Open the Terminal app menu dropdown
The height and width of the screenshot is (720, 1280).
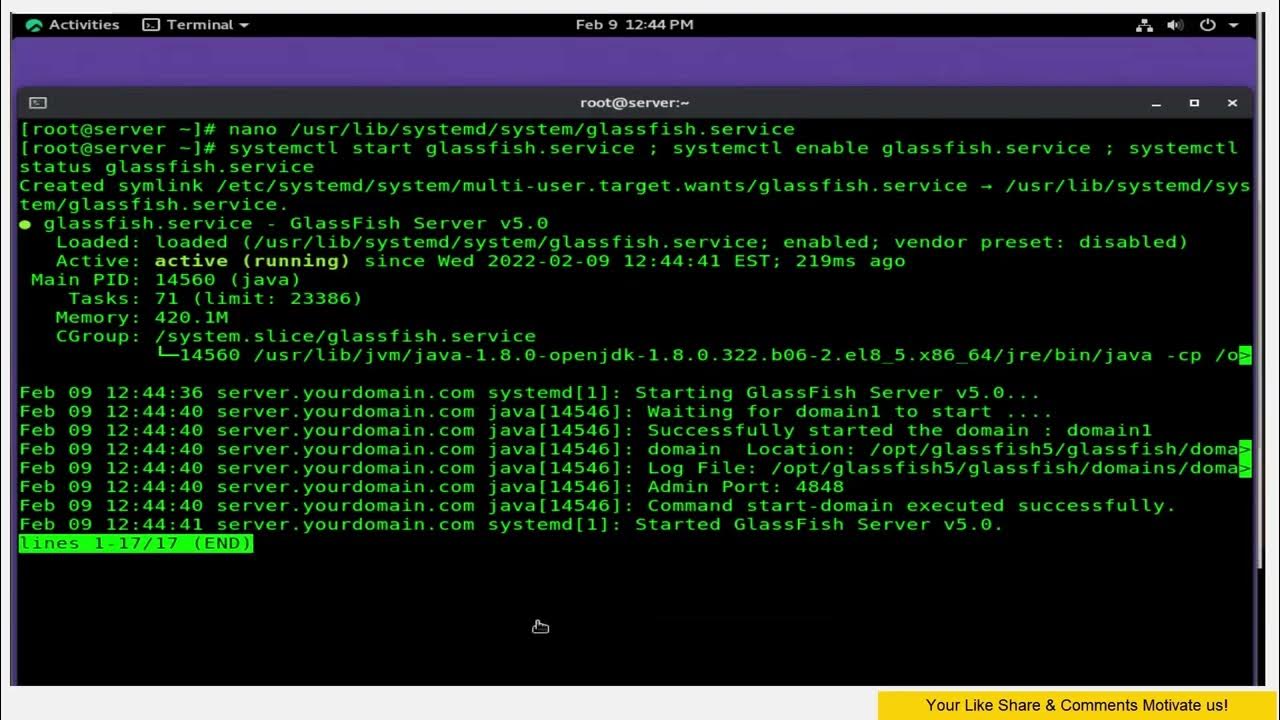[196, 25]
